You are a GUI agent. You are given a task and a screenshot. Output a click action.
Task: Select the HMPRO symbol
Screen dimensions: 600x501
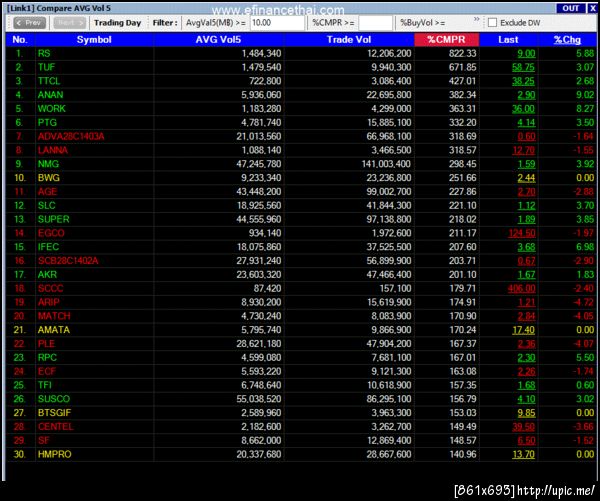(54, 454)
